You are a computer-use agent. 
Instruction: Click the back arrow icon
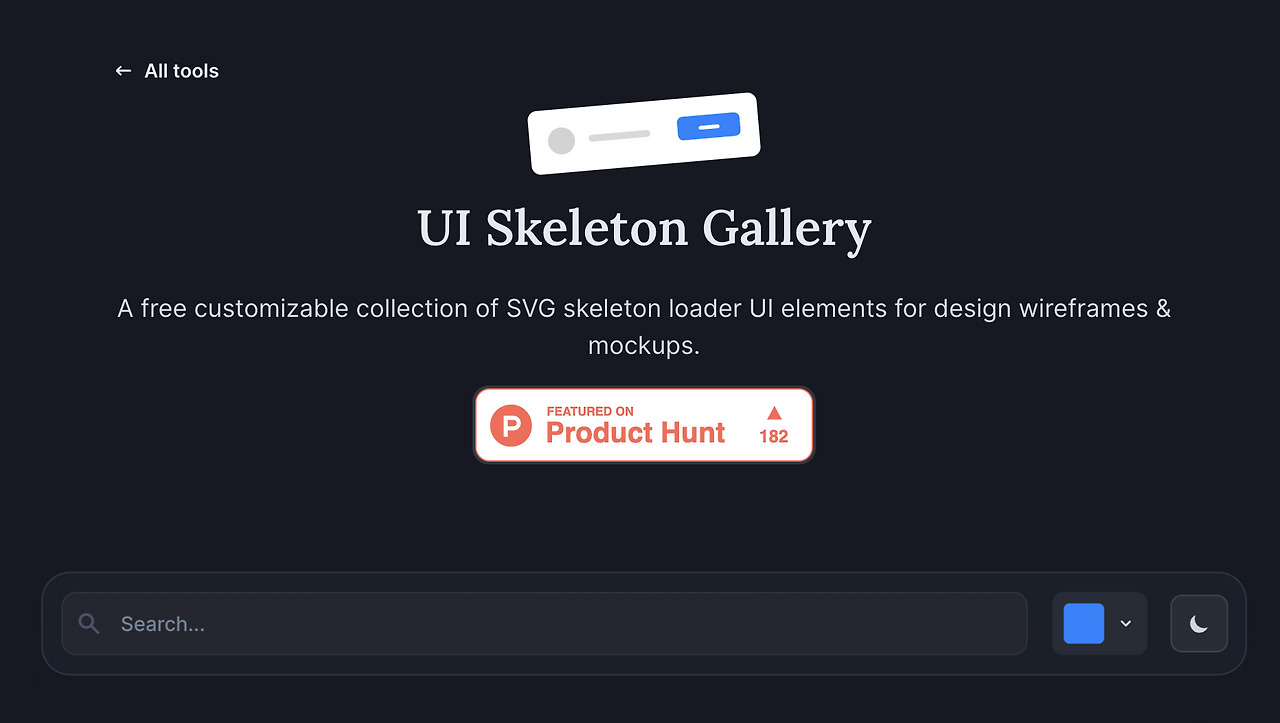[x=122, y=70]
